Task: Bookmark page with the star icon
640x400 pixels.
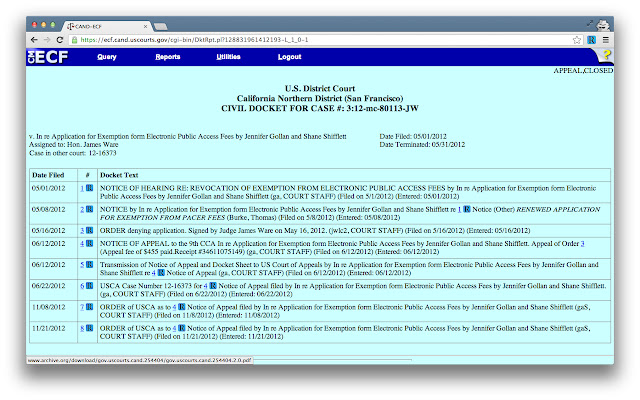Action: [x=577, y=40]
